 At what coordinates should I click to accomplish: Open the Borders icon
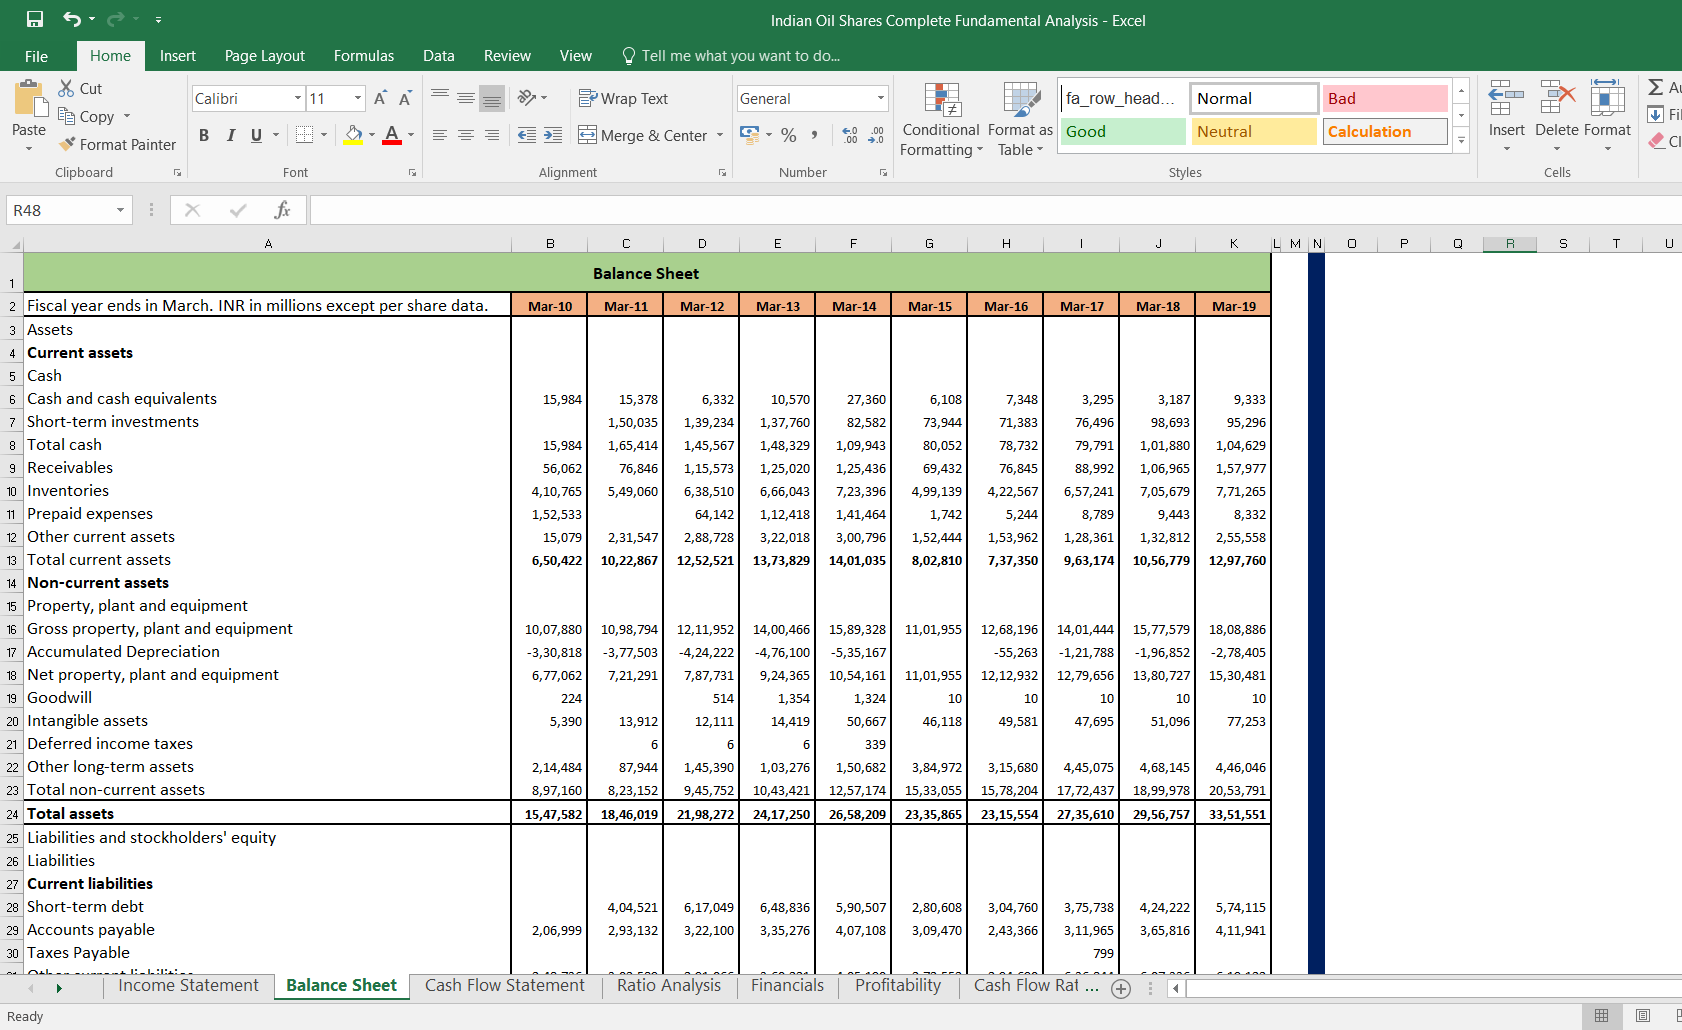305,135
